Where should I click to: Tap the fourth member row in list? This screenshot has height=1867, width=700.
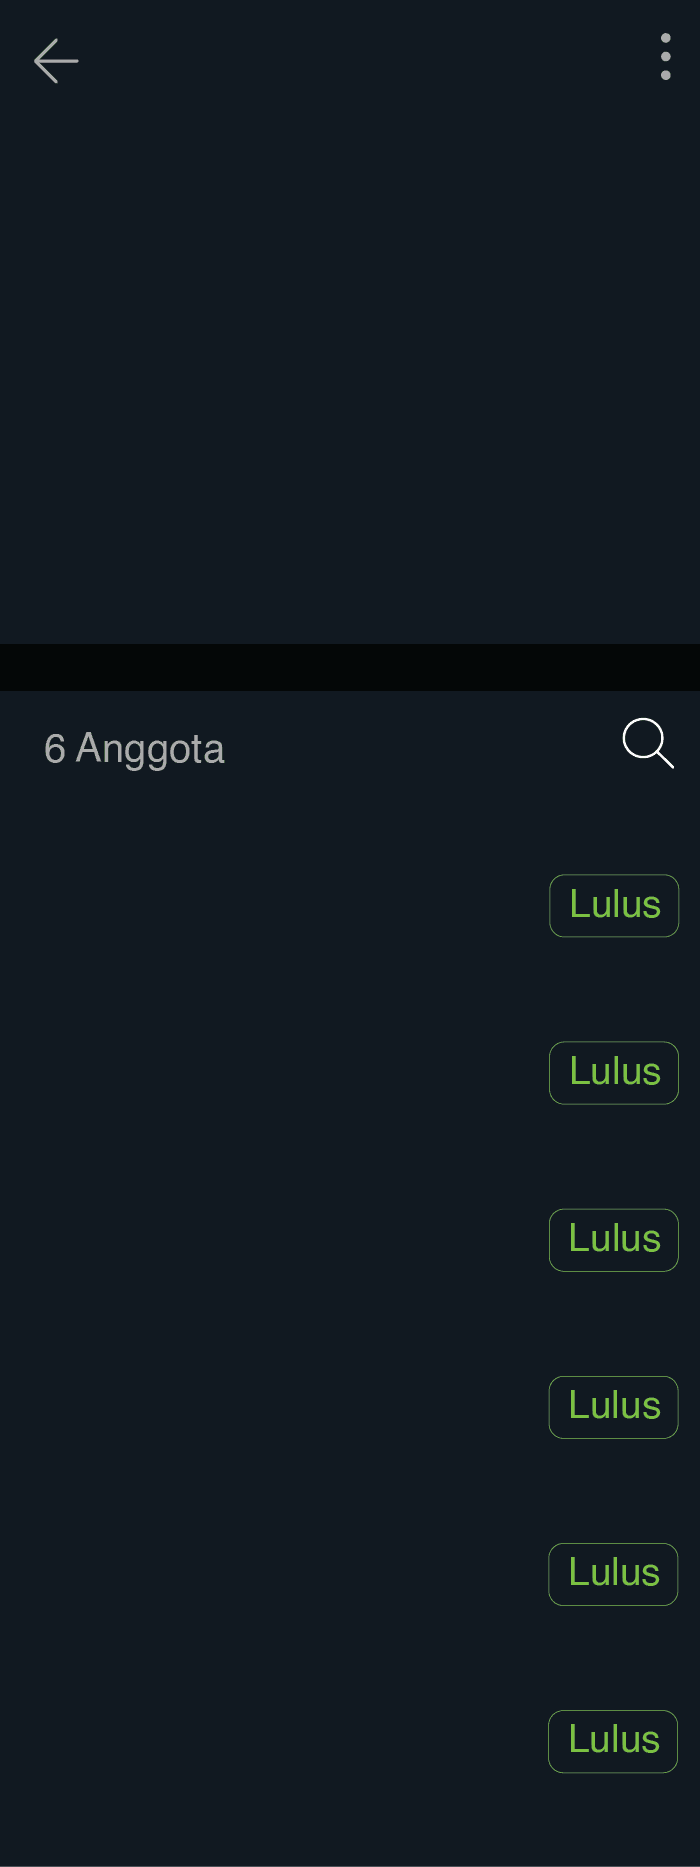tap(270, 1407)
